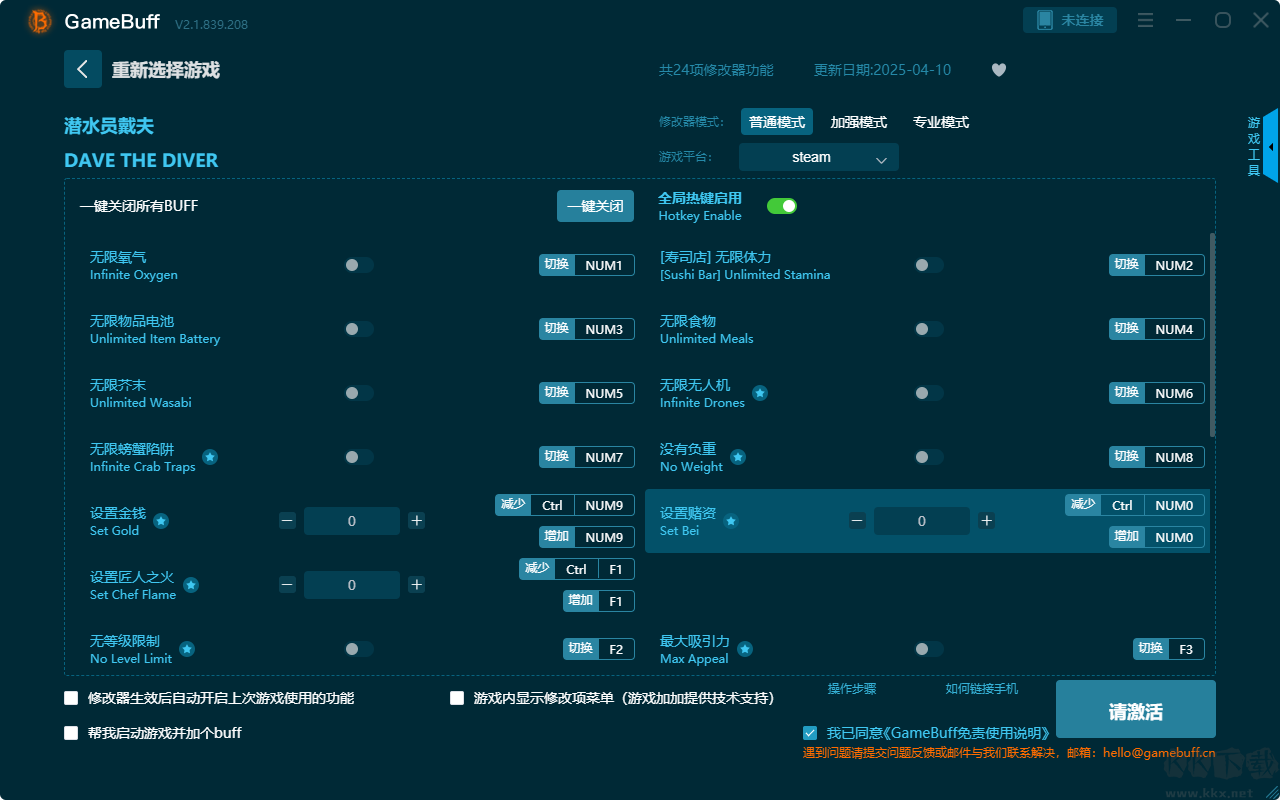Enable Infinite Crab Traps toggle
Image resolution: width=1280 pixels, height=800 pixels.
(x=359, y=457)
